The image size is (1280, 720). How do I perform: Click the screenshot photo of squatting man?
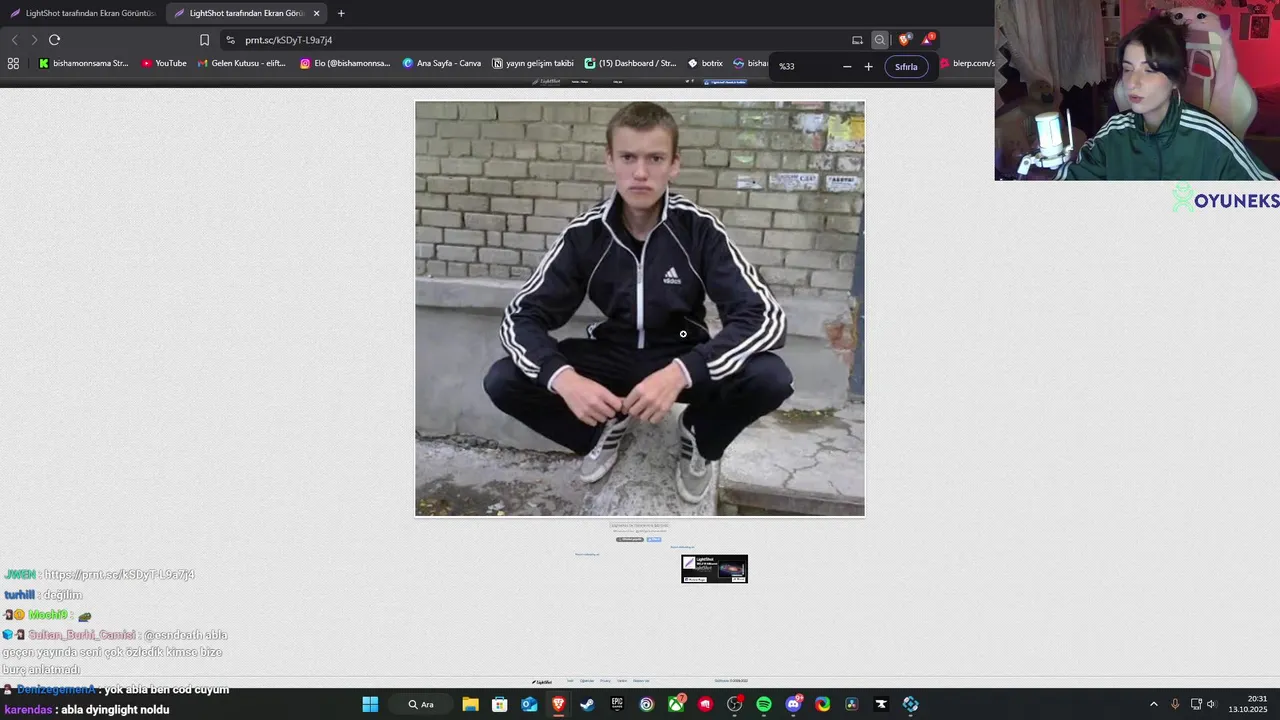pos(640,309)
